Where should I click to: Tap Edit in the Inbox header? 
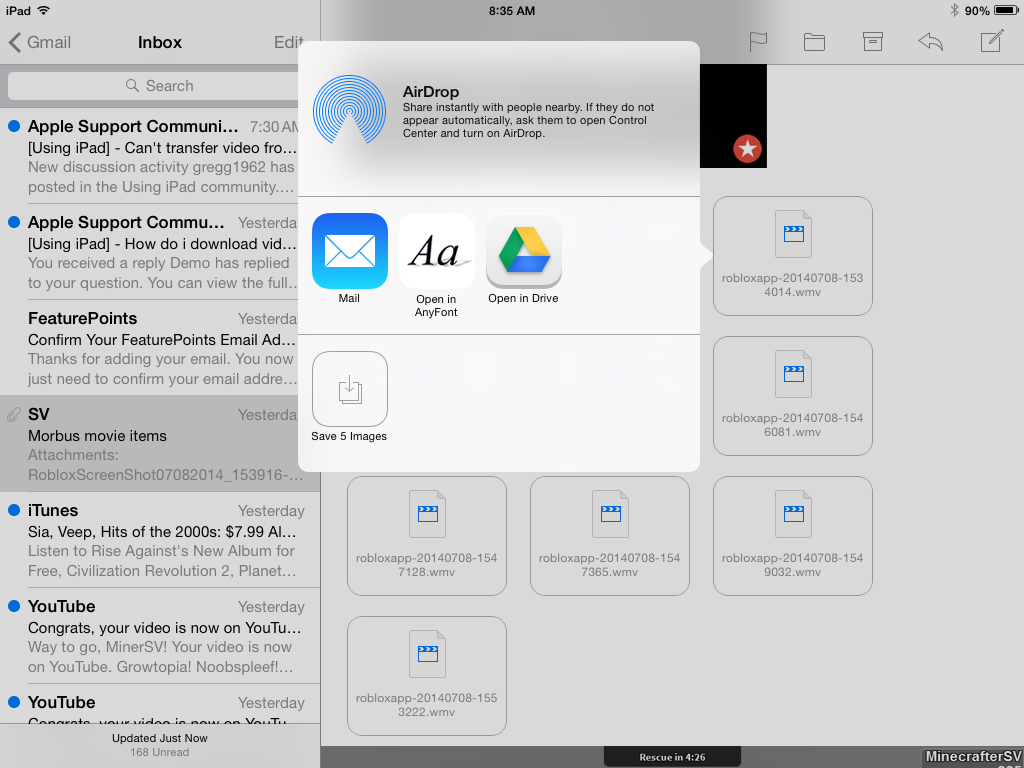[x=289, y=42]
